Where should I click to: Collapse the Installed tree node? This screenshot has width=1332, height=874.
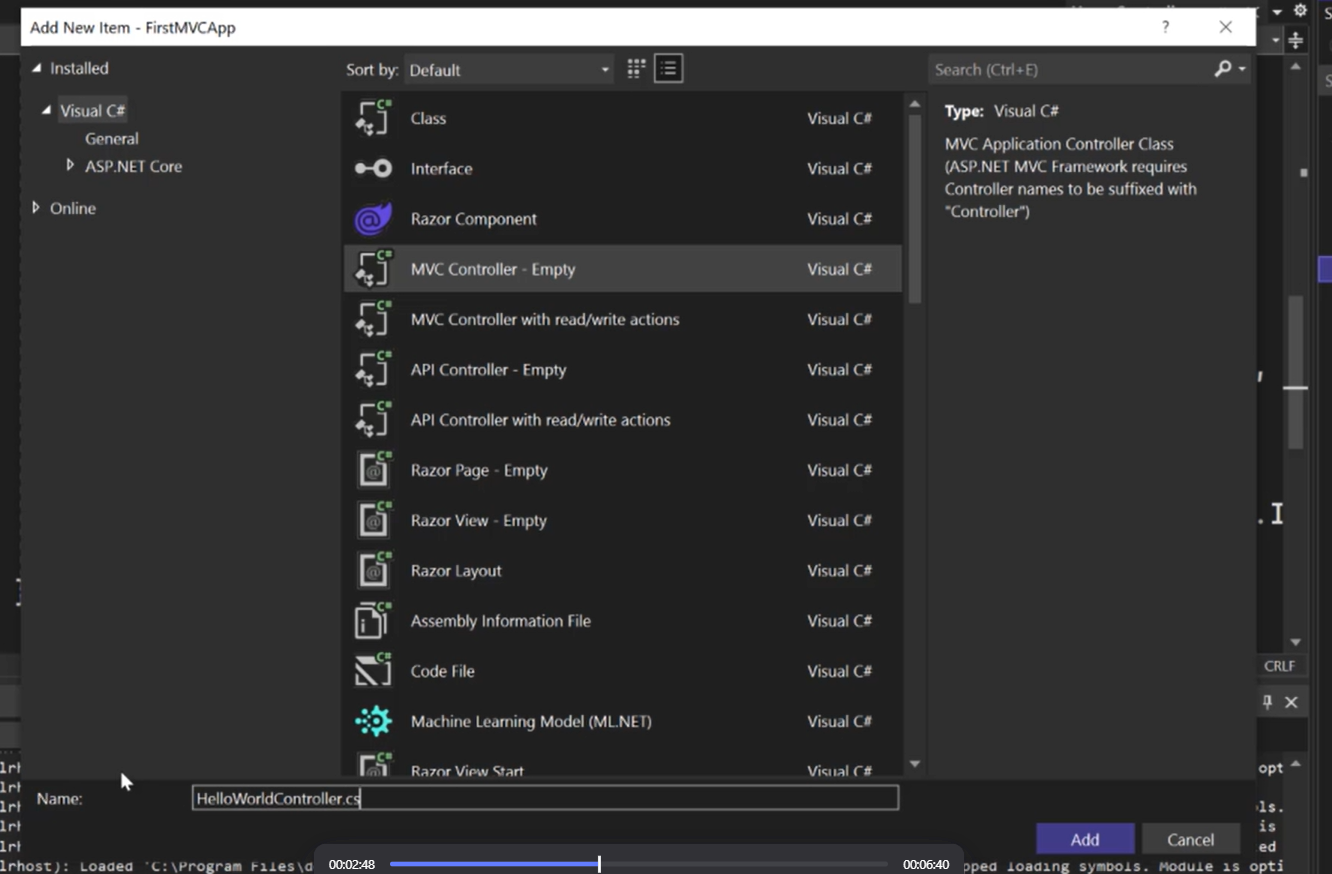(36, 68)
